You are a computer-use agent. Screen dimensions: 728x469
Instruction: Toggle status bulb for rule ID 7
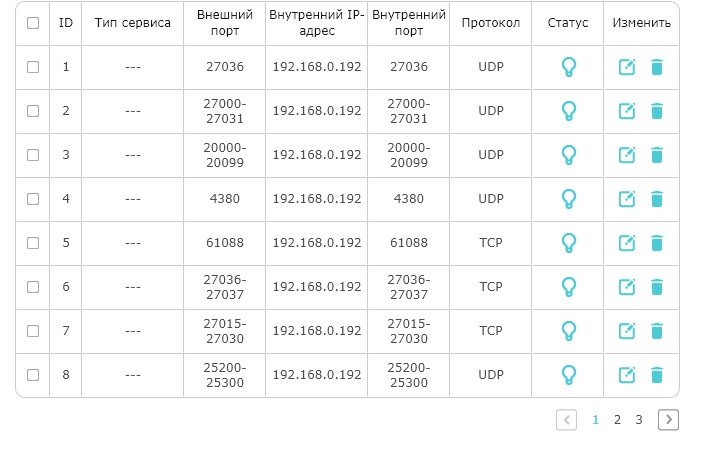pyautogui.click(x=569, y=331)
